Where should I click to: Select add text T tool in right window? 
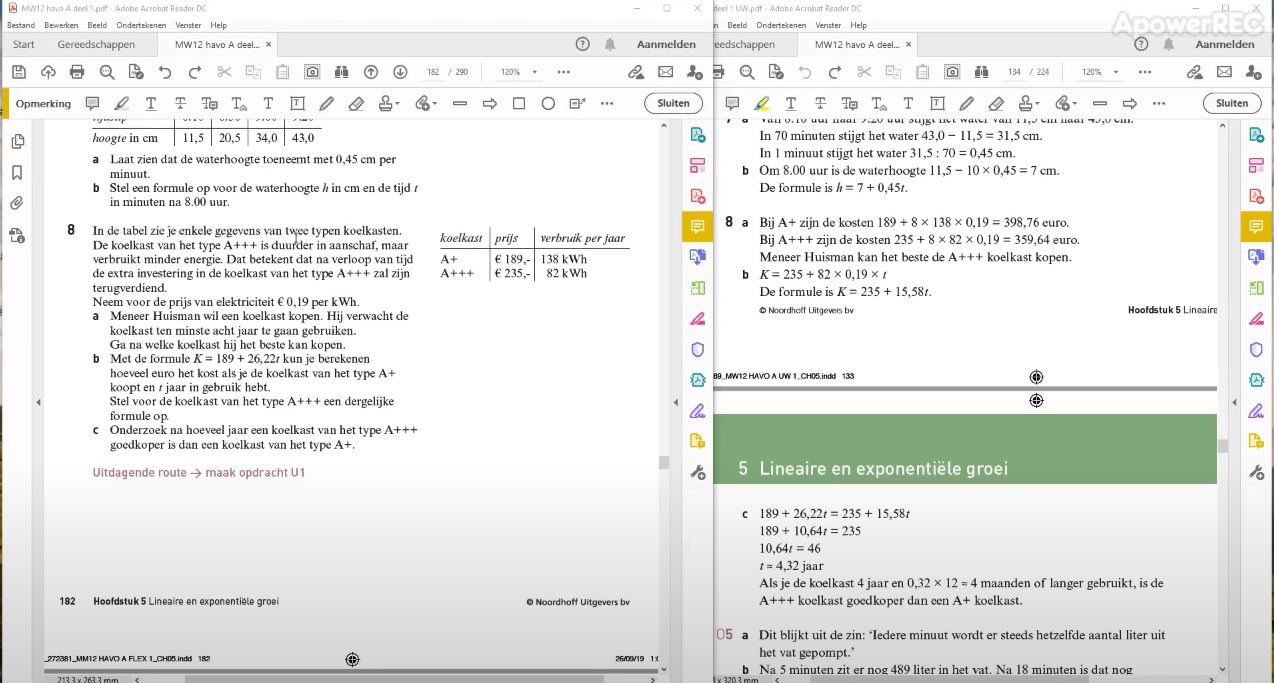point(908,103)
